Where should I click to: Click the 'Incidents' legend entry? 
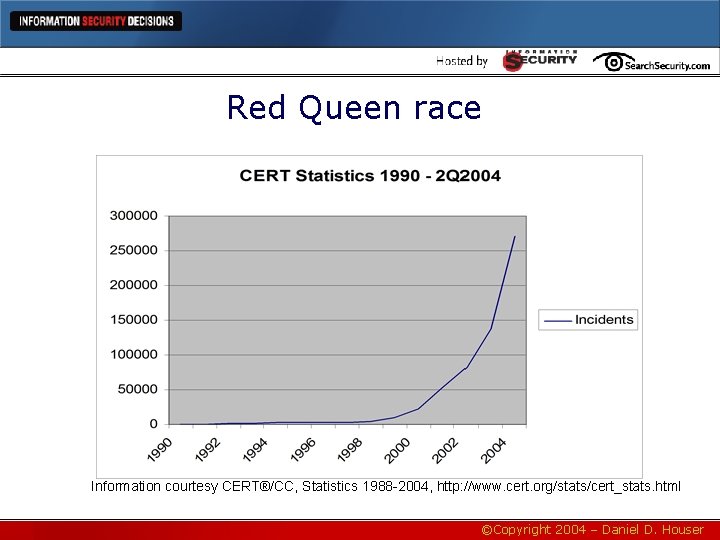(588, 320)
